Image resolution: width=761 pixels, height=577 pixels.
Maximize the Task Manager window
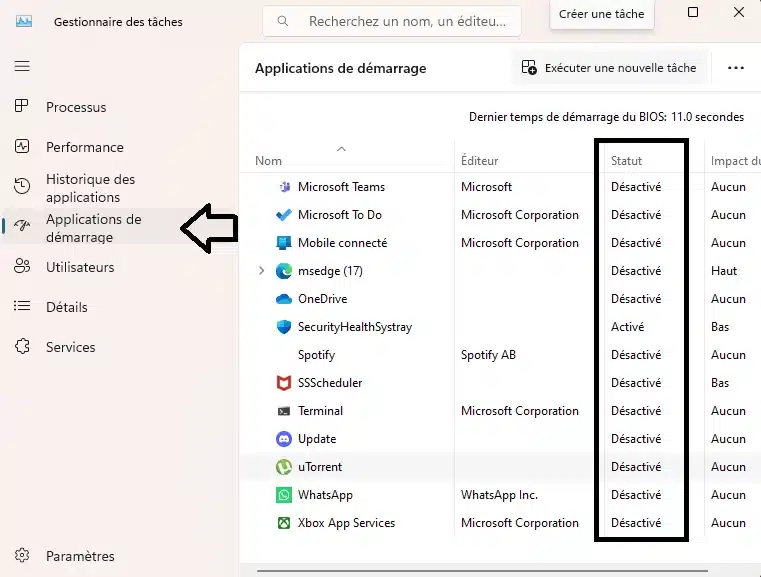click(x=693, y=12)
